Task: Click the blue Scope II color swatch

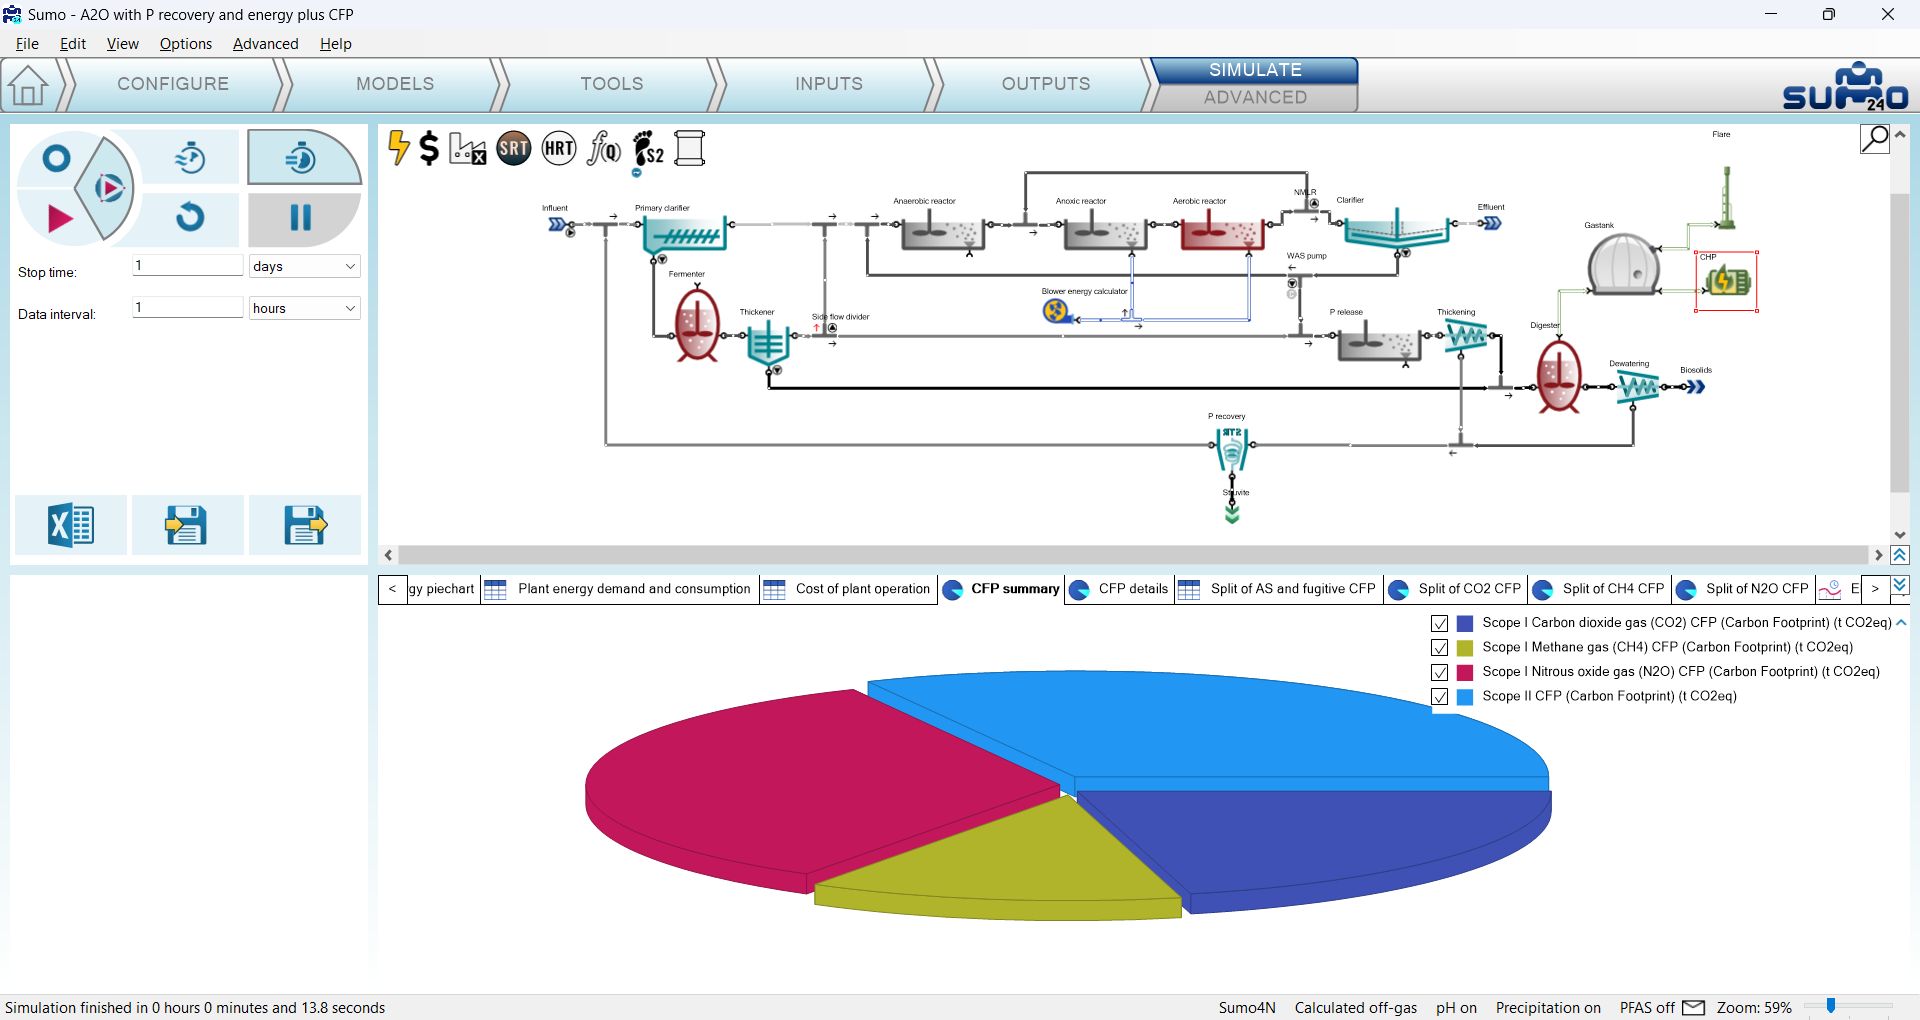Action: [1465, 697]
